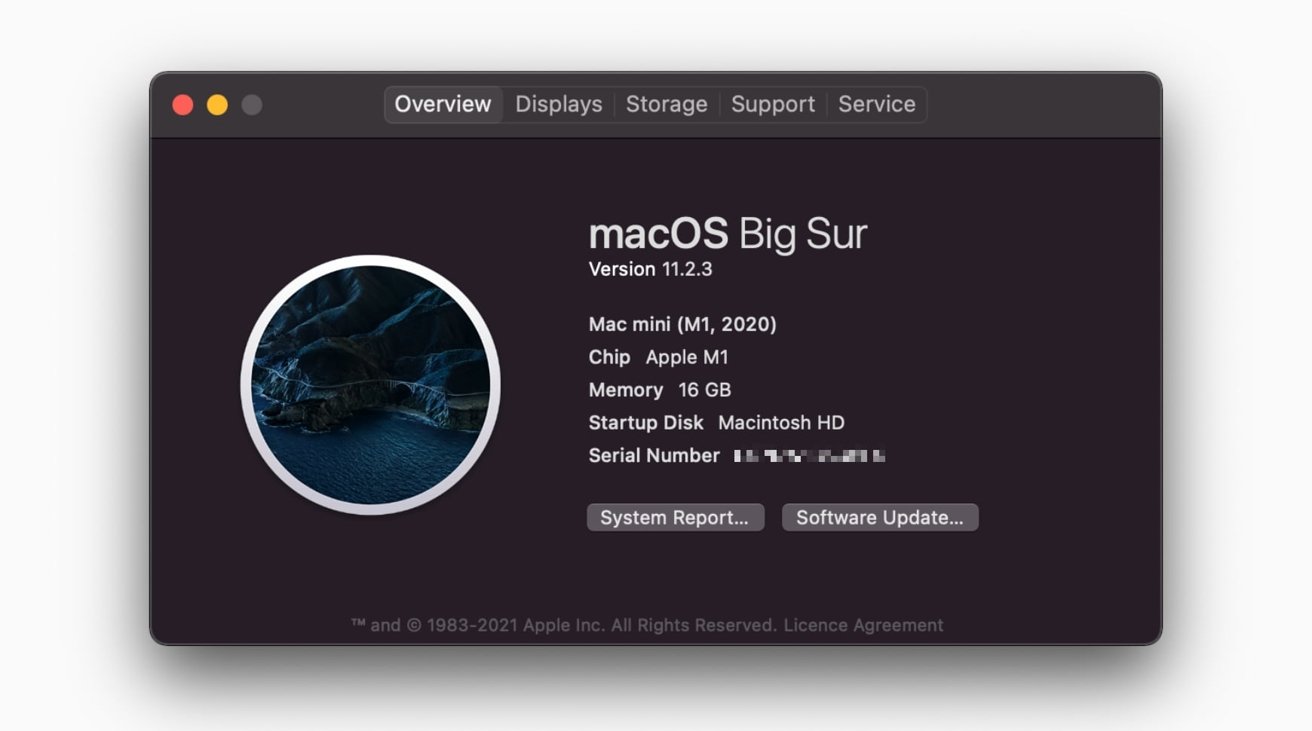Stay on the Overview tab
The image size is (1312, 731).
coord(443,104)
